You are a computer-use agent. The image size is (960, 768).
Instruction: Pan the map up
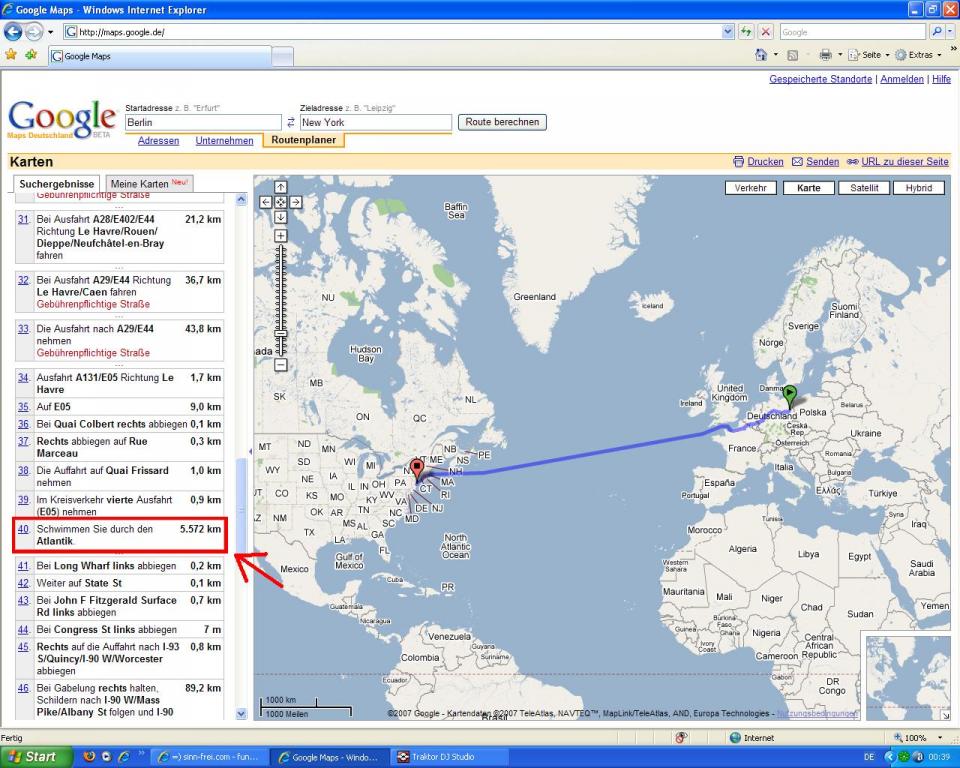click(280, 187)
